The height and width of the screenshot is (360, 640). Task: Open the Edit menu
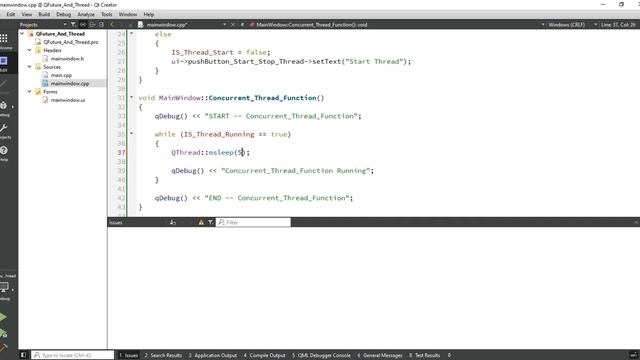(11, 14)
